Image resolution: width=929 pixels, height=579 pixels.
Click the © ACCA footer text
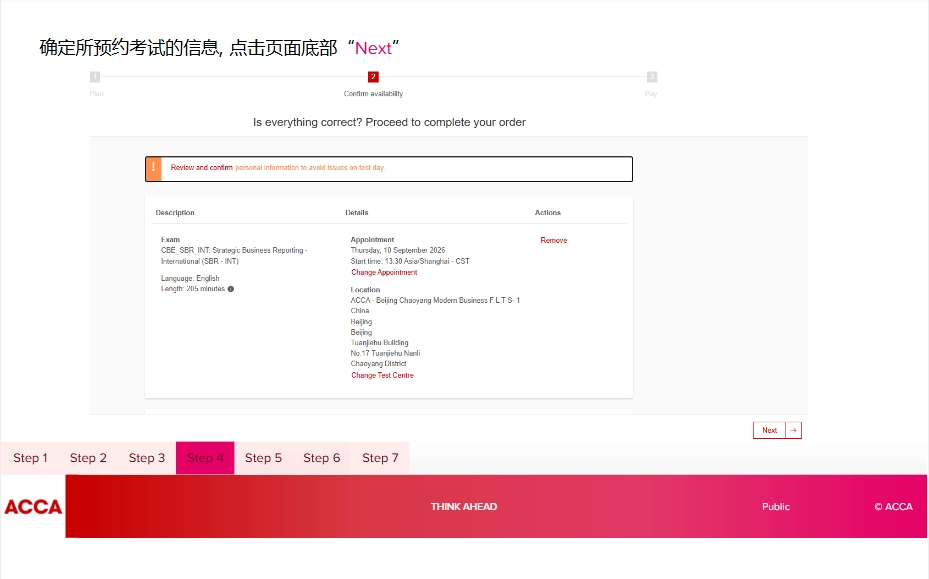(x=893, y=507)
